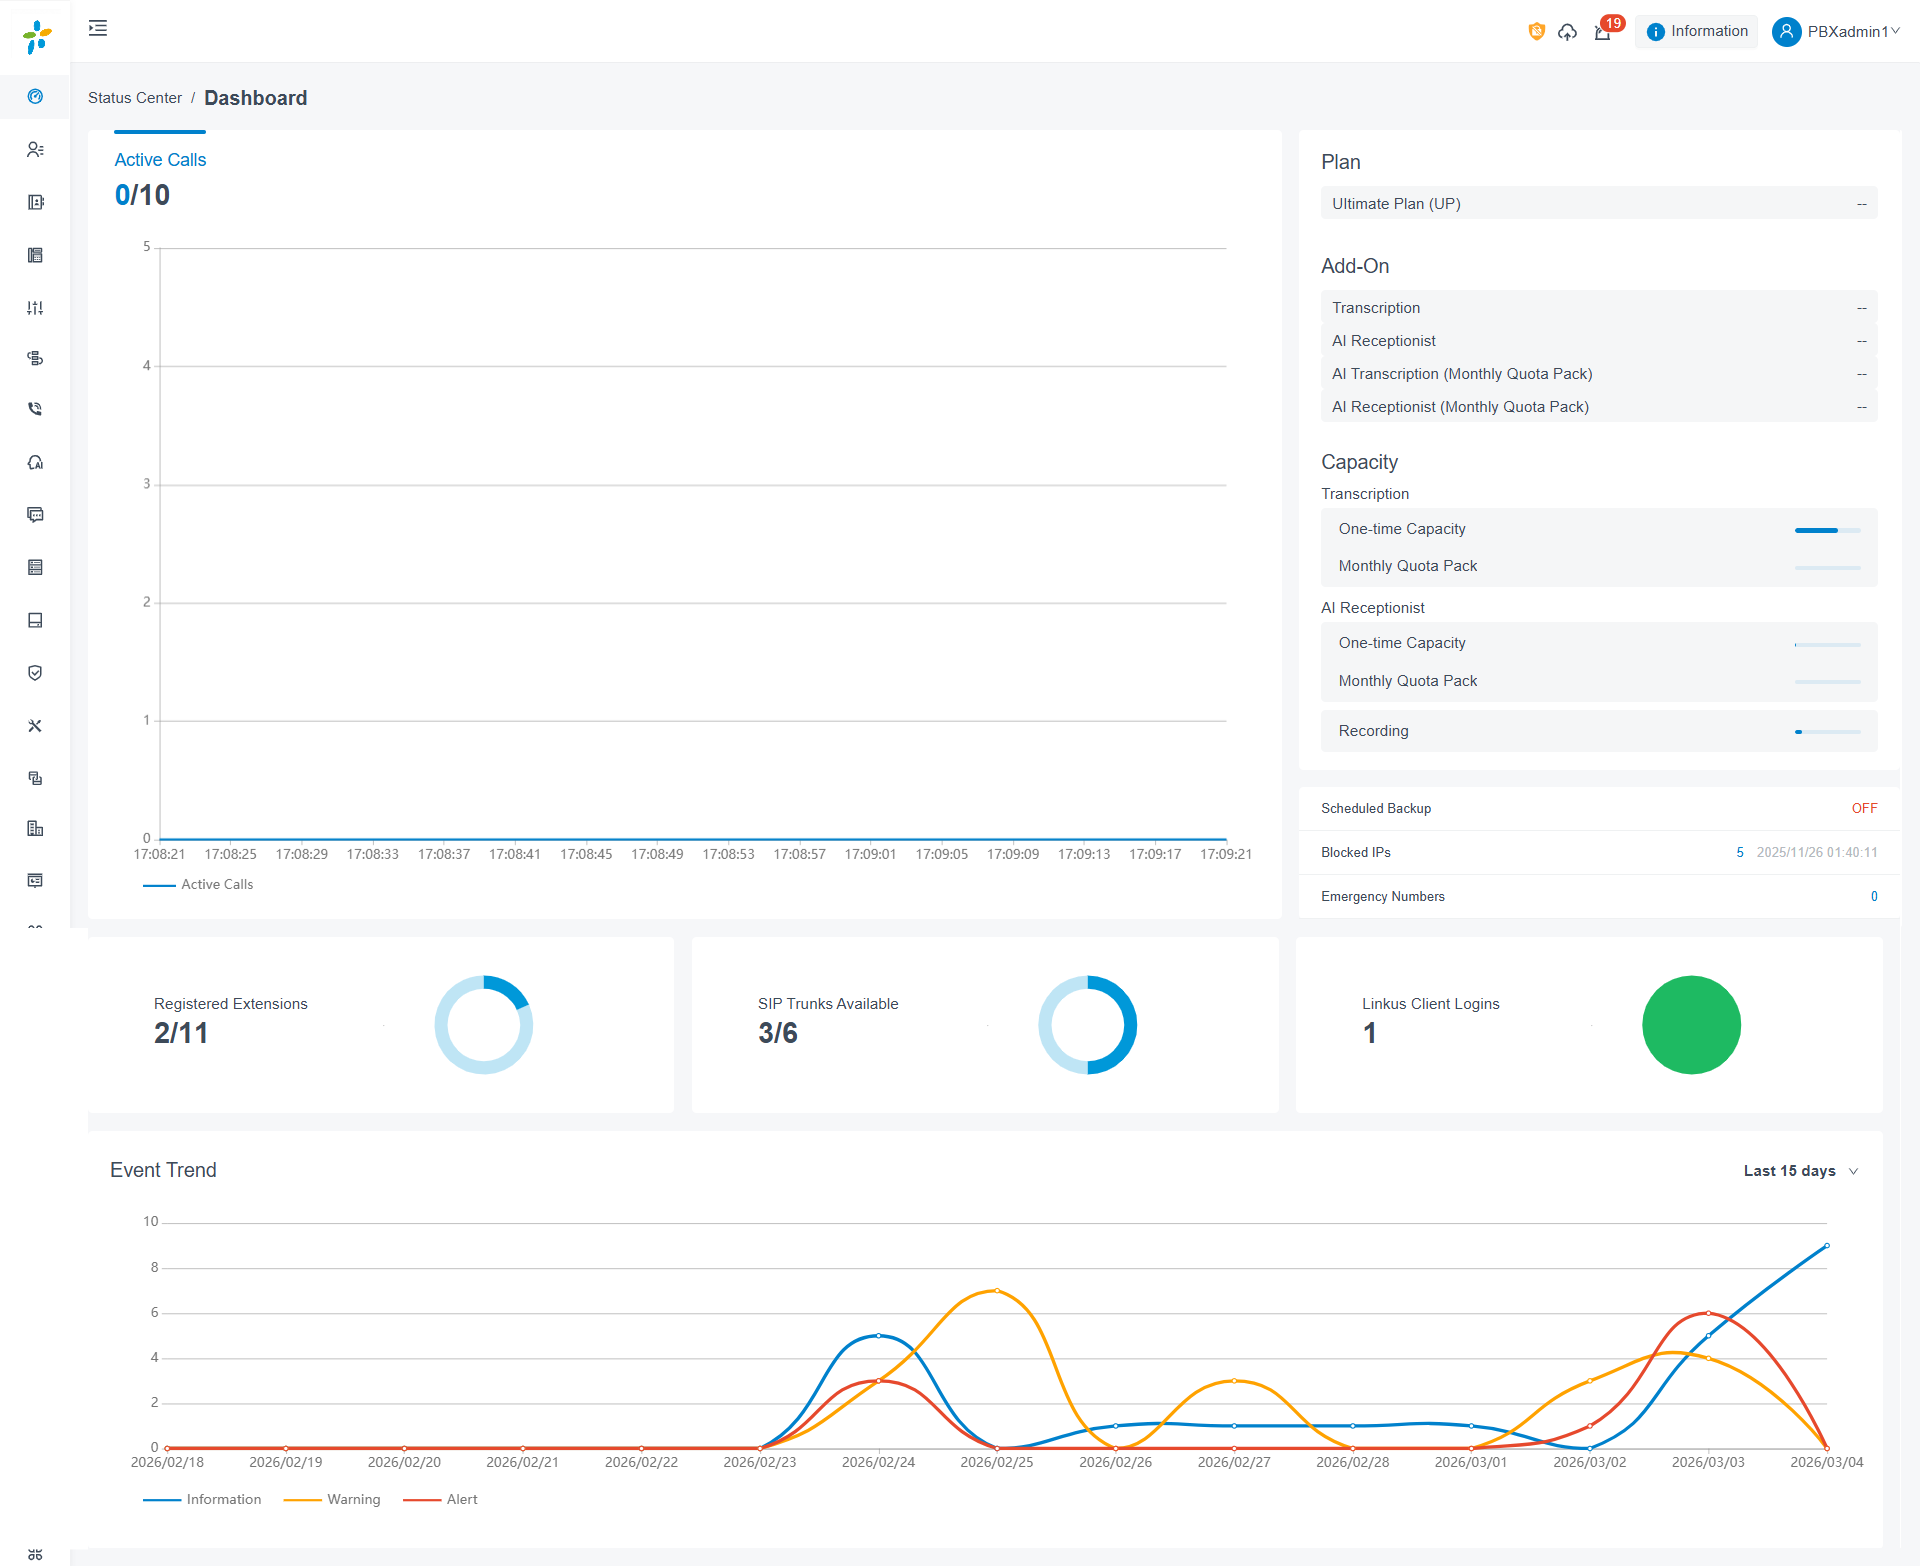This screenshot has width=1920, height=1566.
Task: Open the Reports and Recordings monitor icon
Action: [35, 881]
